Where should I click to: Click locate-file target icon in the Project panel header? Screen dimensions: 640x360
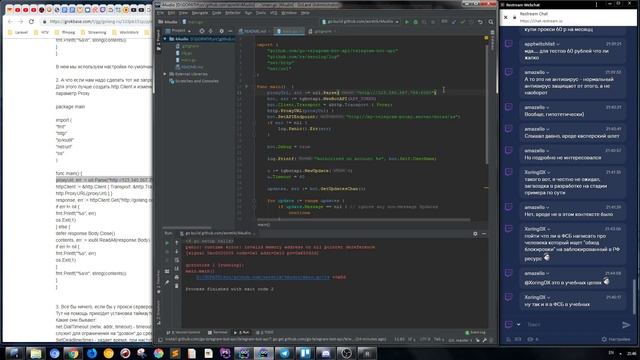tap(202, 31)
